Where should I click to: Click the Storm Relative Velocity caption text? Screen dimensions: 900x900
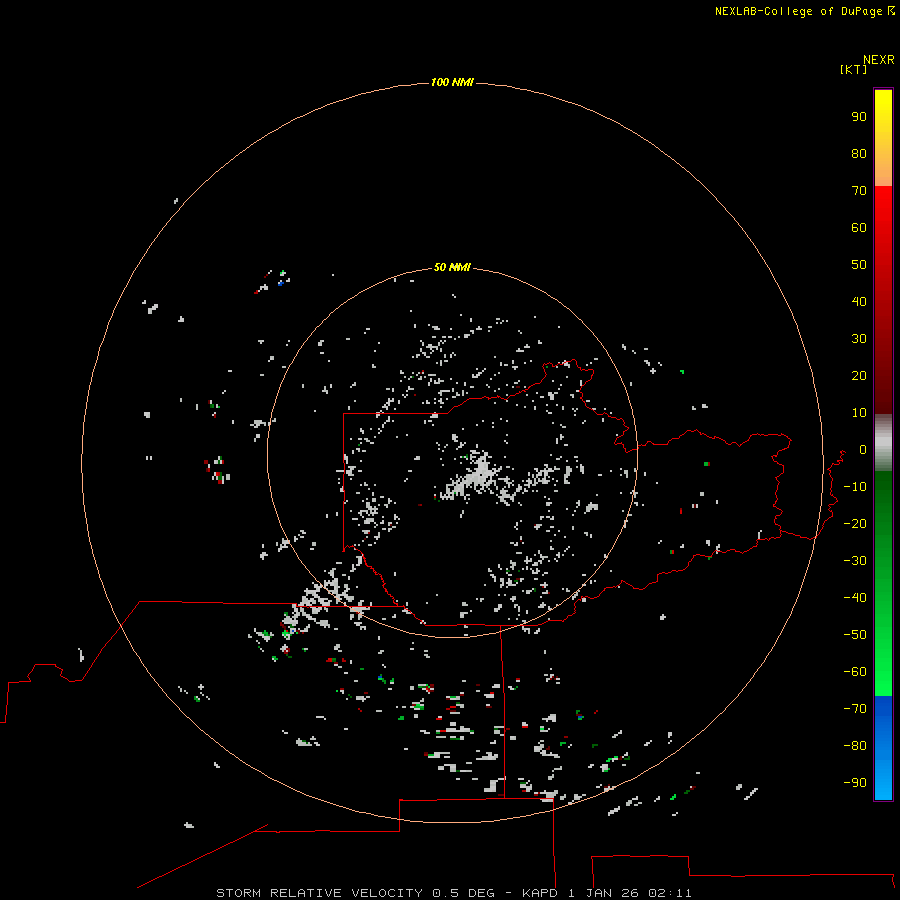click(x=319, y=893)
